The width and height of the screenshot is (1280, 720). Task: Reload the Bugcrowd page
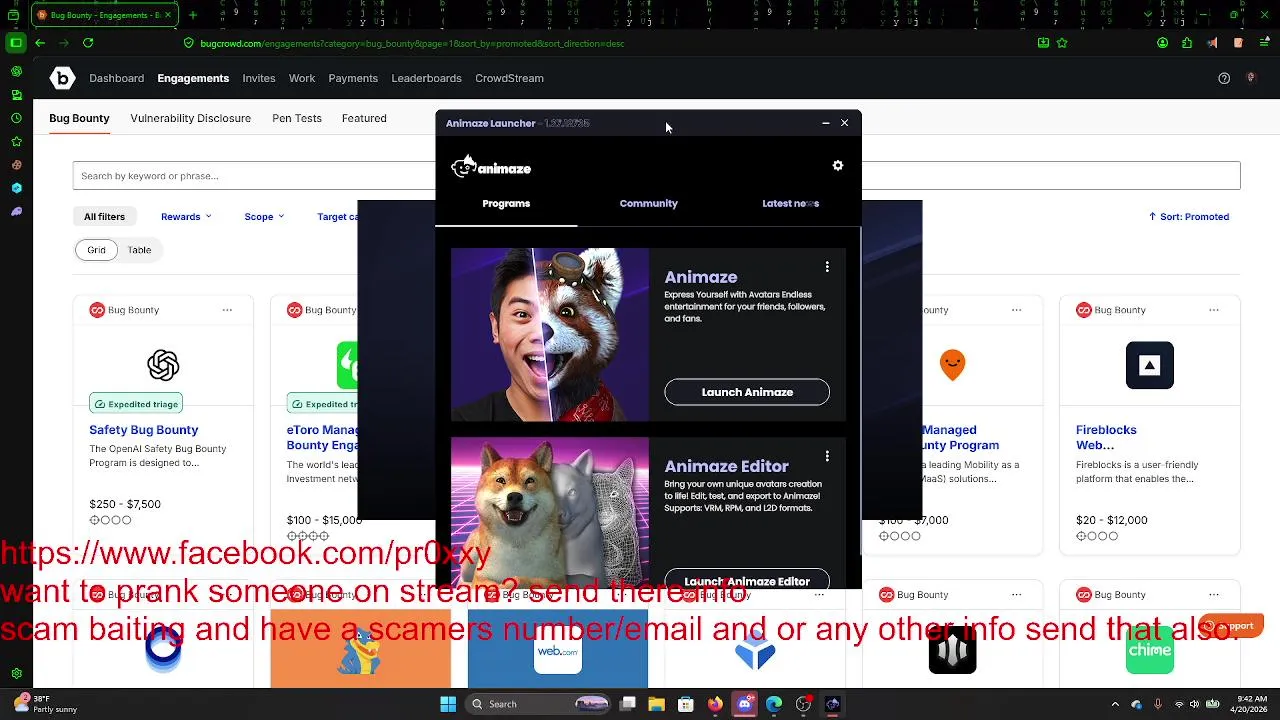point(88,43)
